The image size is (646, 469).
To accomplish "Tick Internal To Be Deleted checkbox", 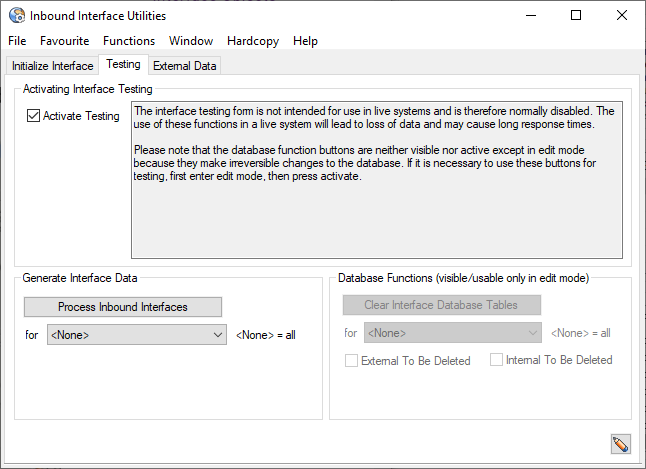I will click(x=497, y=360).
